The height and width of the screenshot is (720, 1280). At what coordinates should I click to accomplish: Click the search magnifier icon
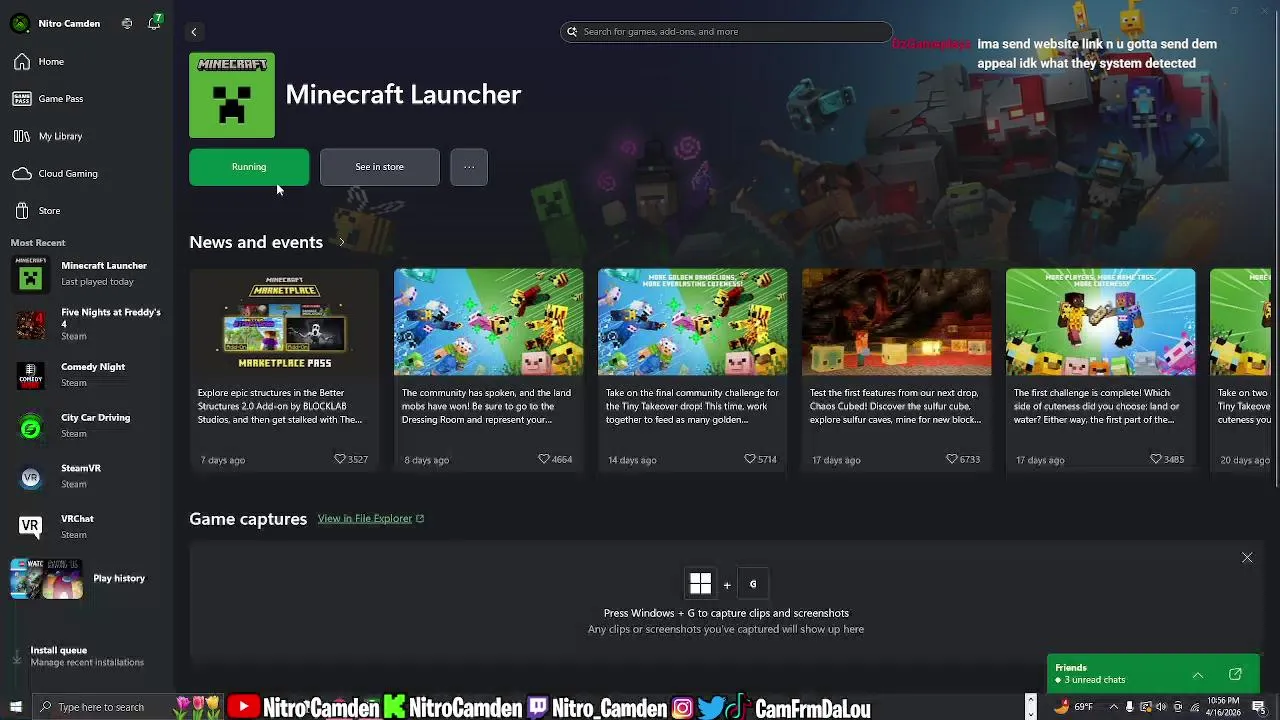(x=572, y=32)
